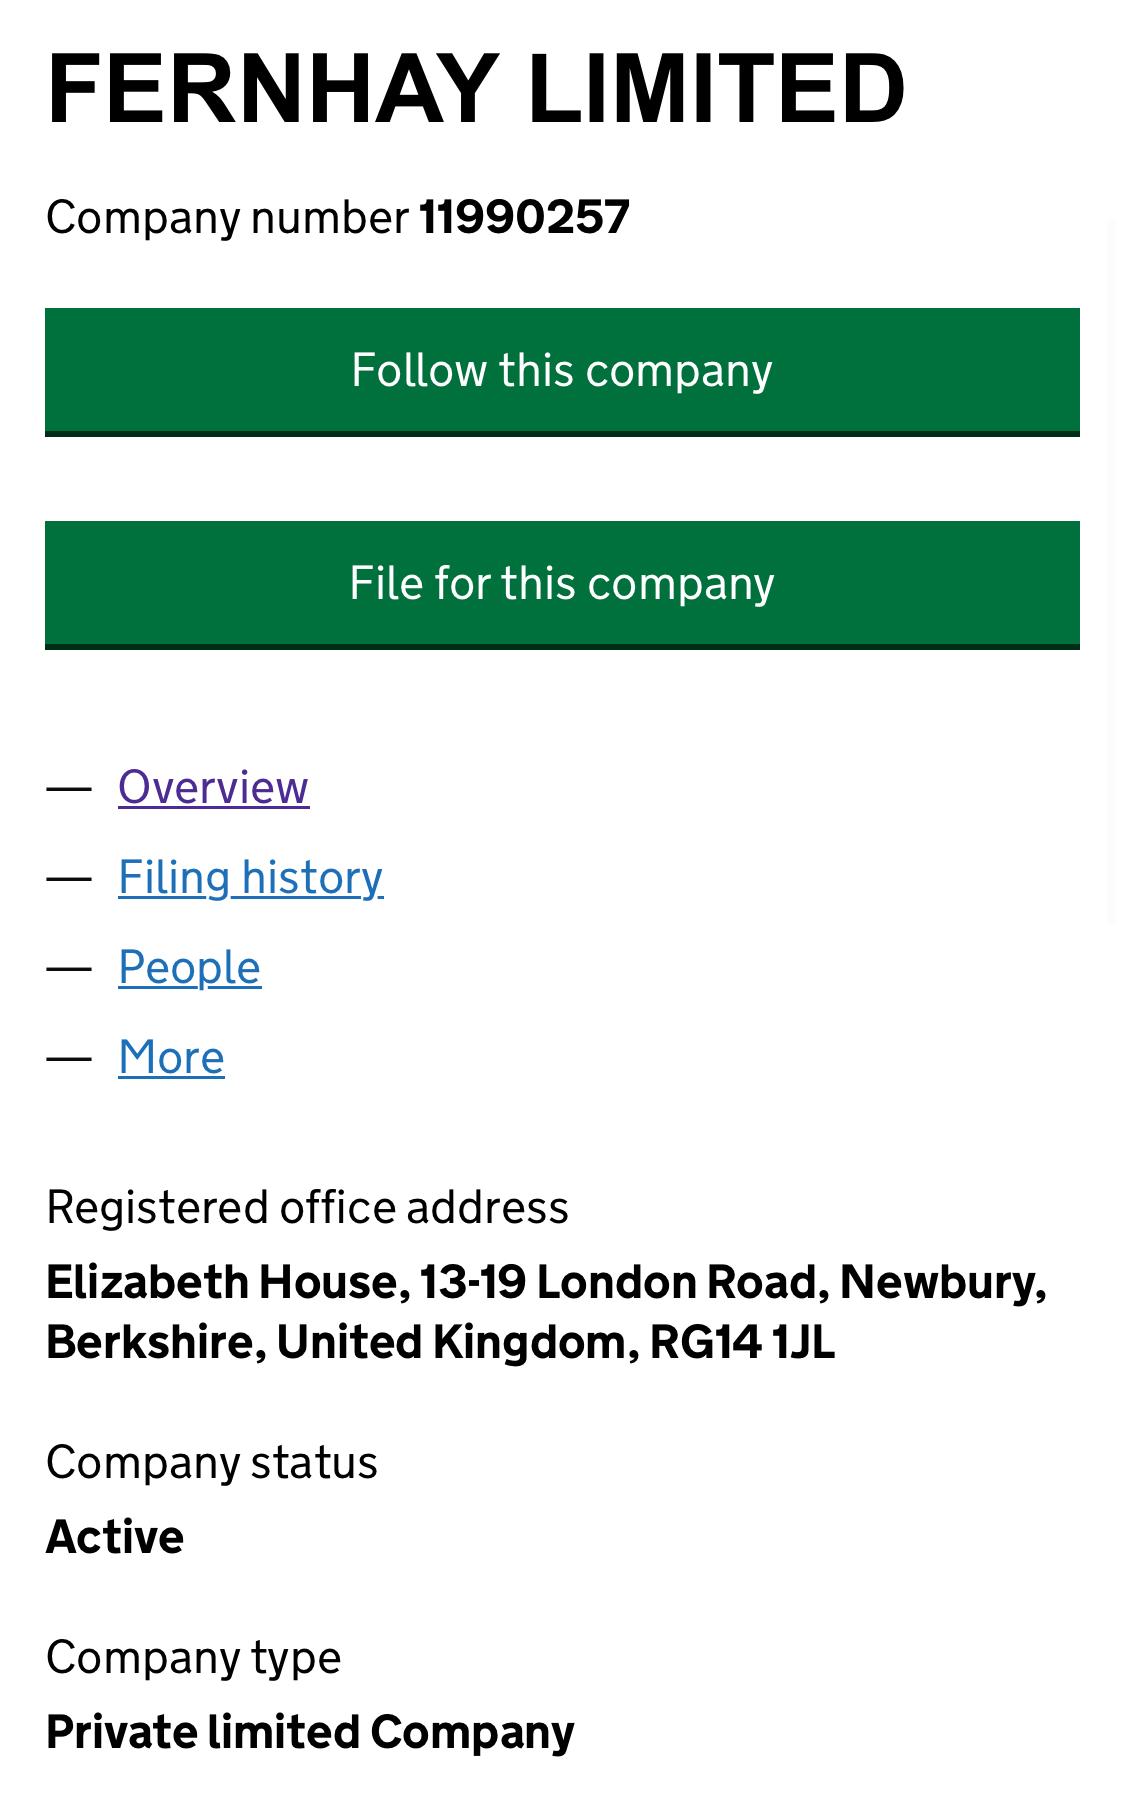
Task: Select the Elizabeth House address line
Action: (546, 1283)
